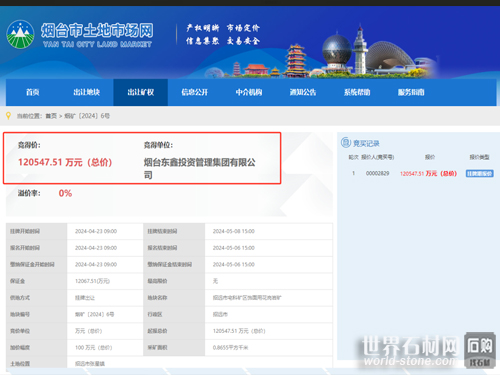Click the 竞买记录 bidding record icon
This screenshot has width=500, height=375.
[x=346, y=142]
